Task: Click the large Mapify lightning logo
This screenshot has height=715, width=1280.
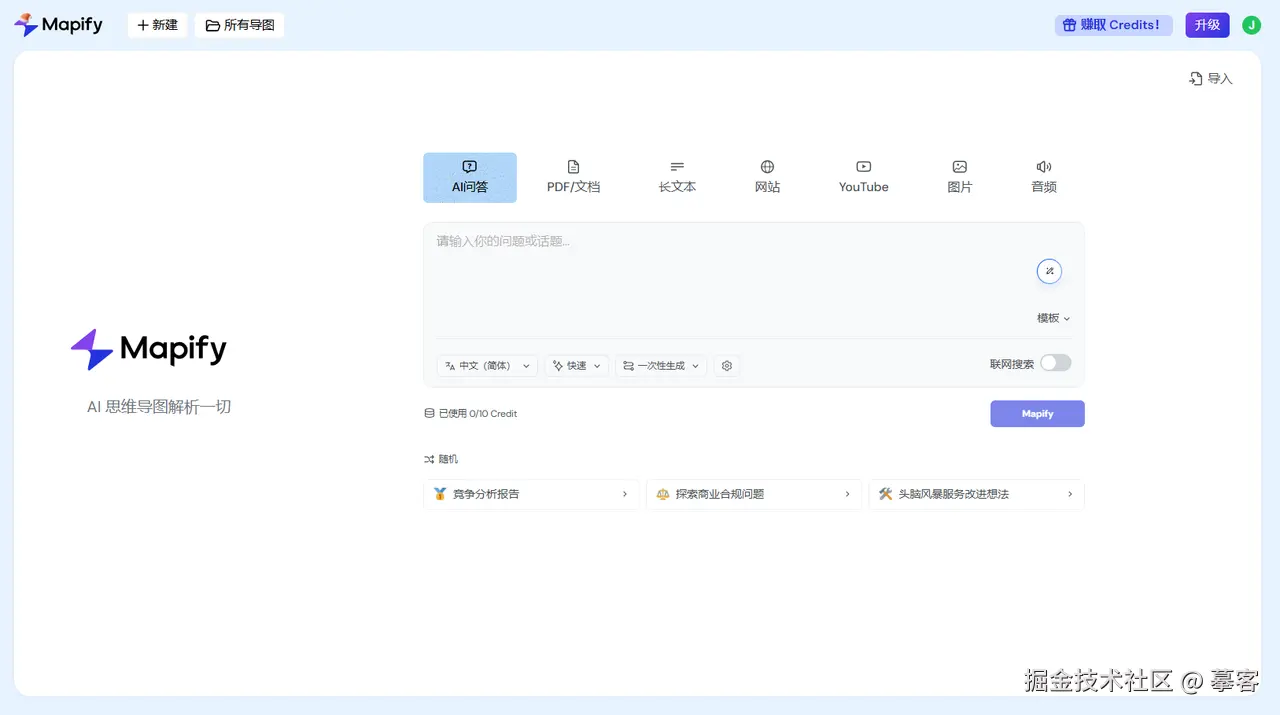Action: click(149, 349)
